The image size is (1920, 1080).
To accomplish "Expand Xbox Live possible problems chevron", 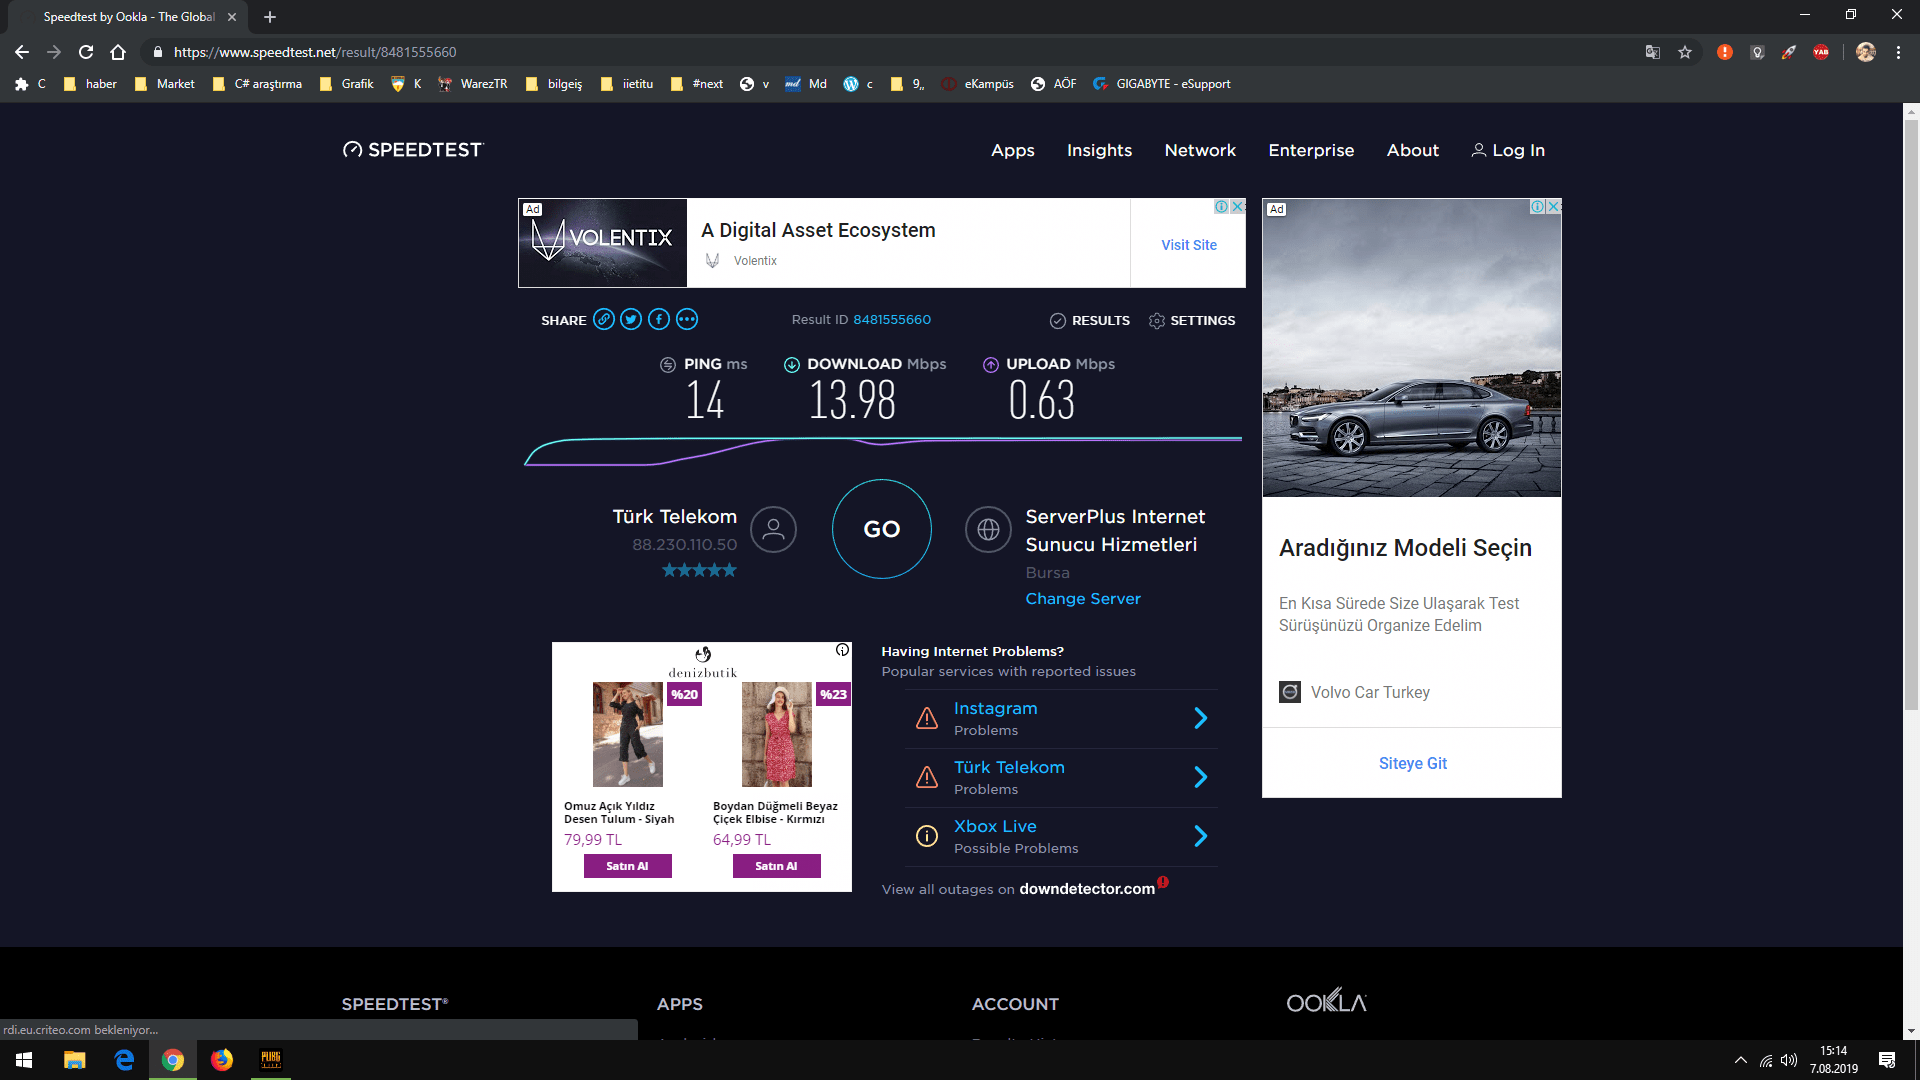I will point(1201,836).
